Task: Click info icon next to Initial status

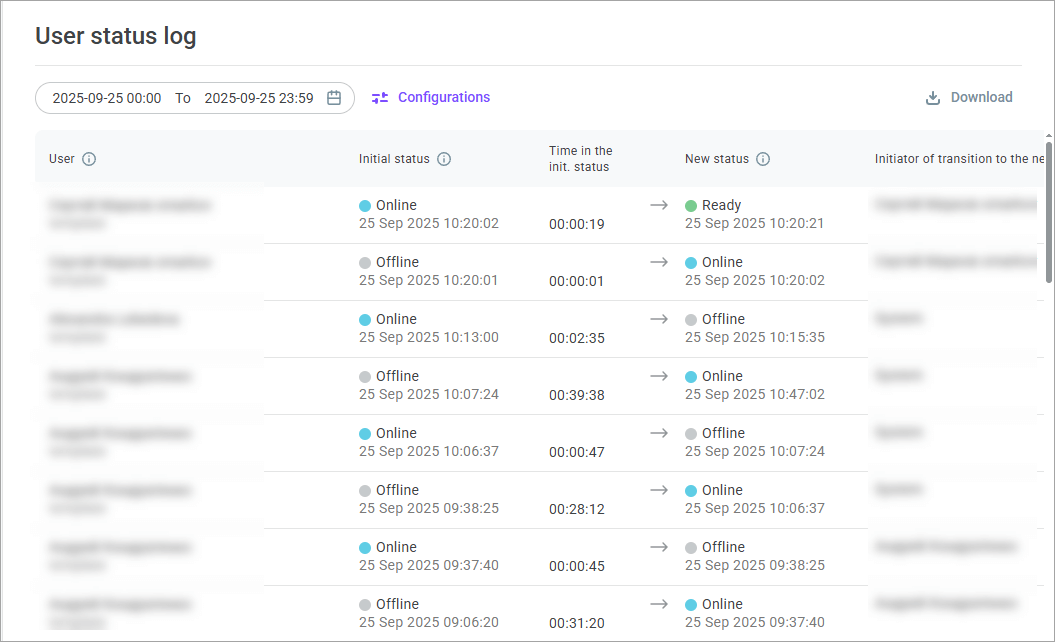Action: pyautogui.click(x=444, y=159)
